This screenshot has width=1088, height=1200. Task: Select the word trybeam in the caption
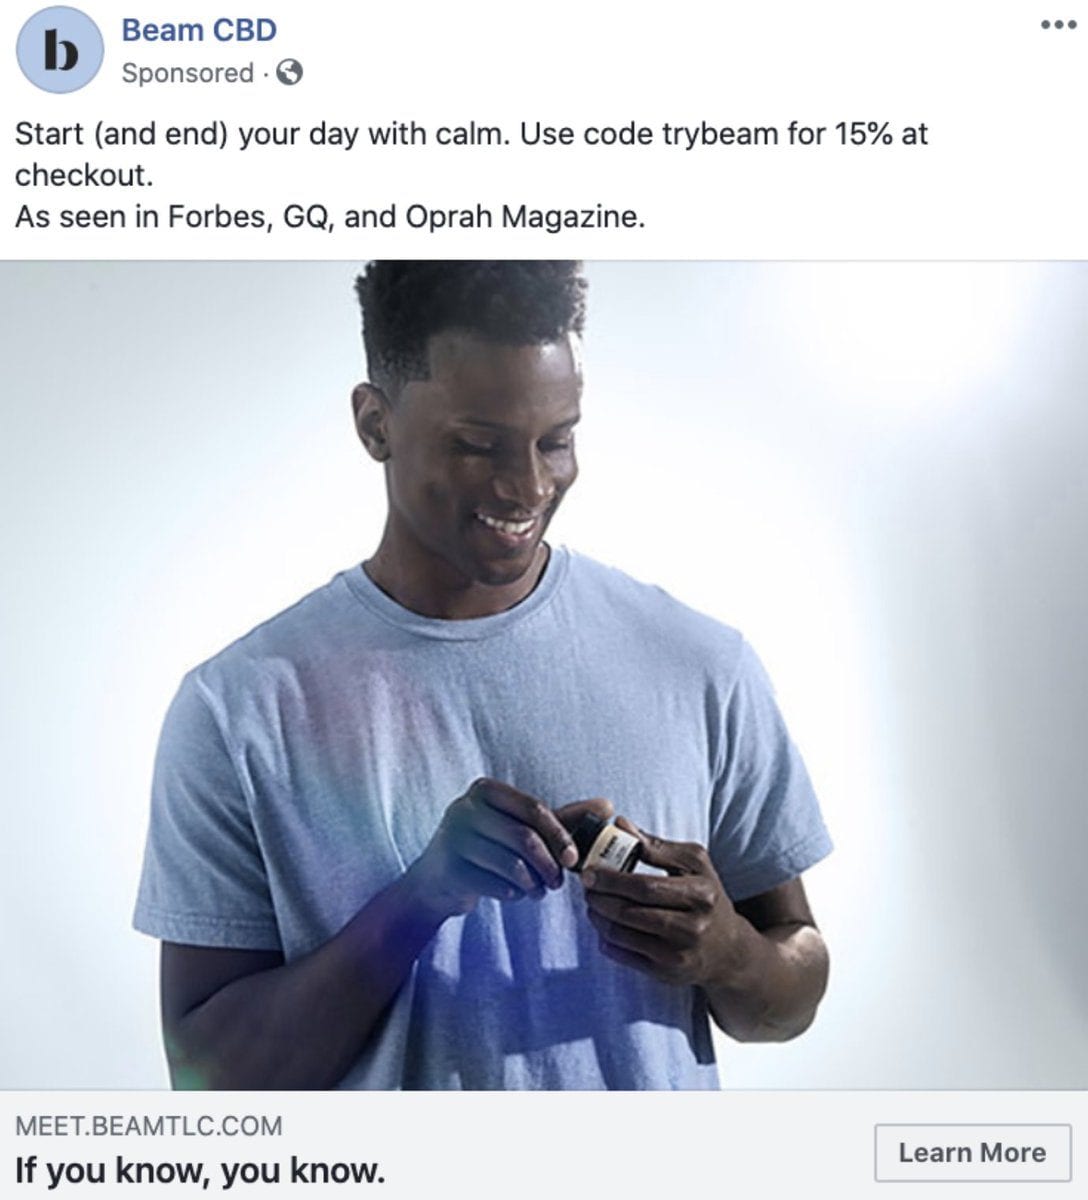720,133
